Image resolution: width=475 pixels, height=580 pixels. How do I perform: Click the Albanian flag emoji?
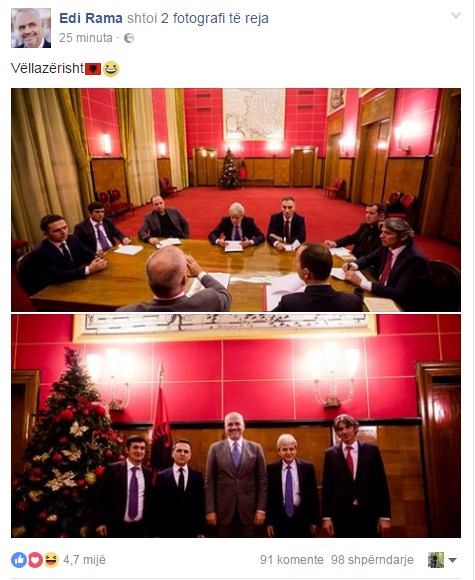tap(93, 69)
